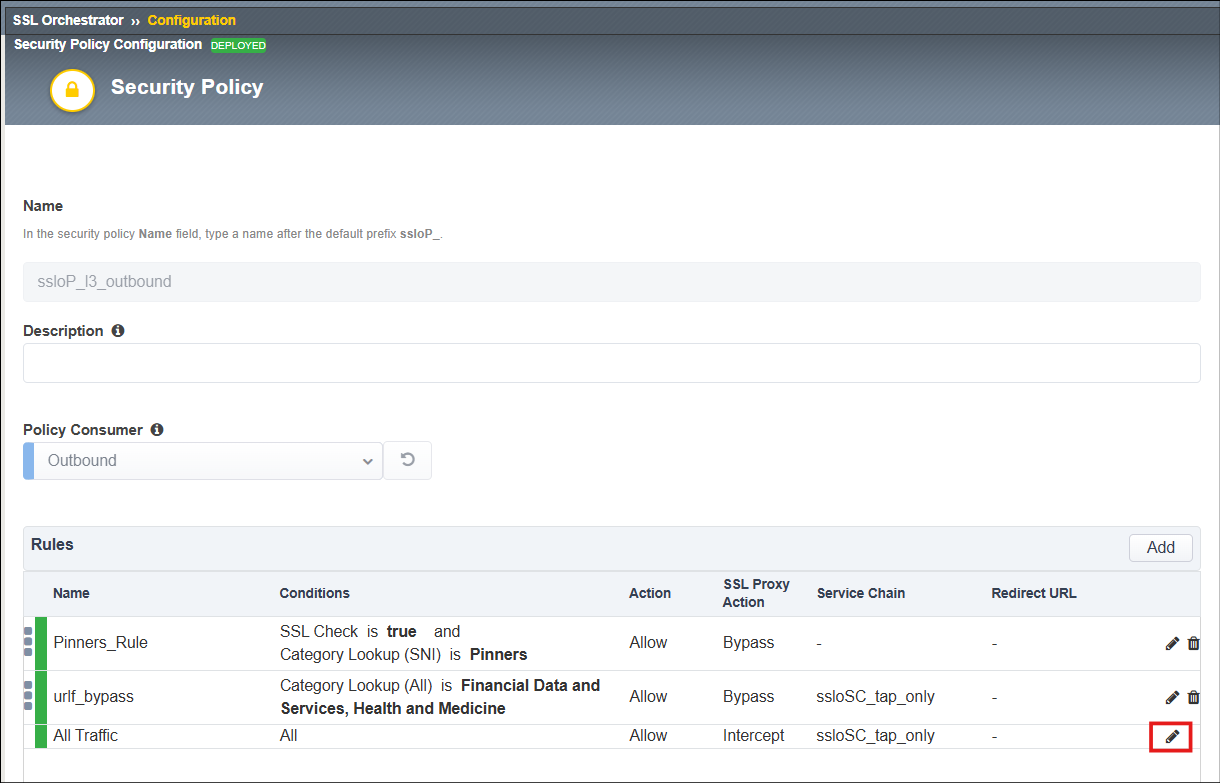This screenshot has width=1220, height=783.
Task: Click the Rules section heading
Action: (x=52, y=545)
